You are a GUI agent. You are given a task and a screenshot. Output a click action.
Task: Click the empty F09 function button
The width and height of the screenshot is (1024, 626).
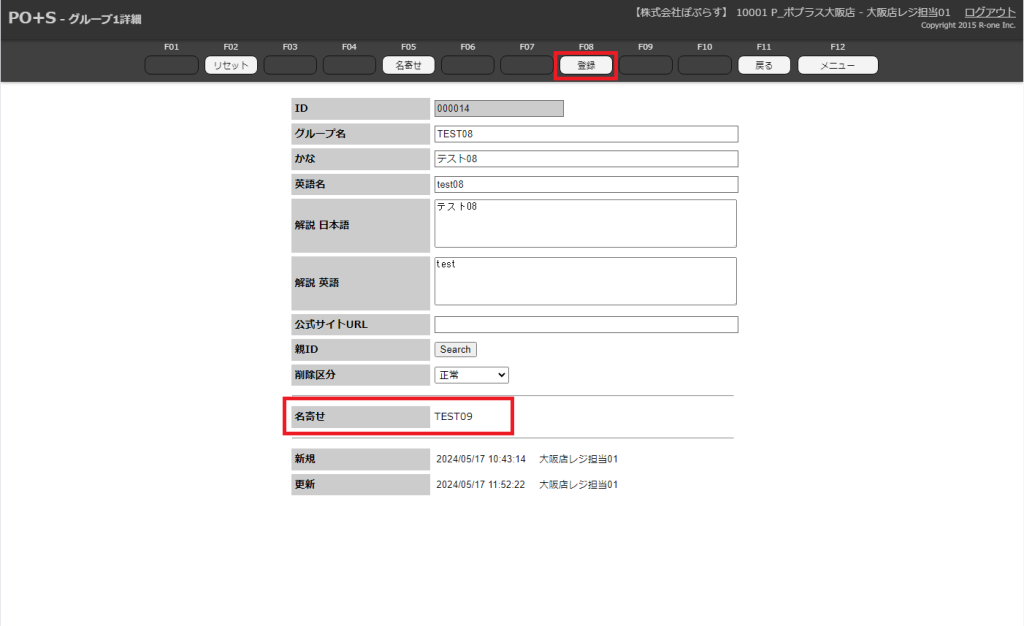click(x=645, y=65)
